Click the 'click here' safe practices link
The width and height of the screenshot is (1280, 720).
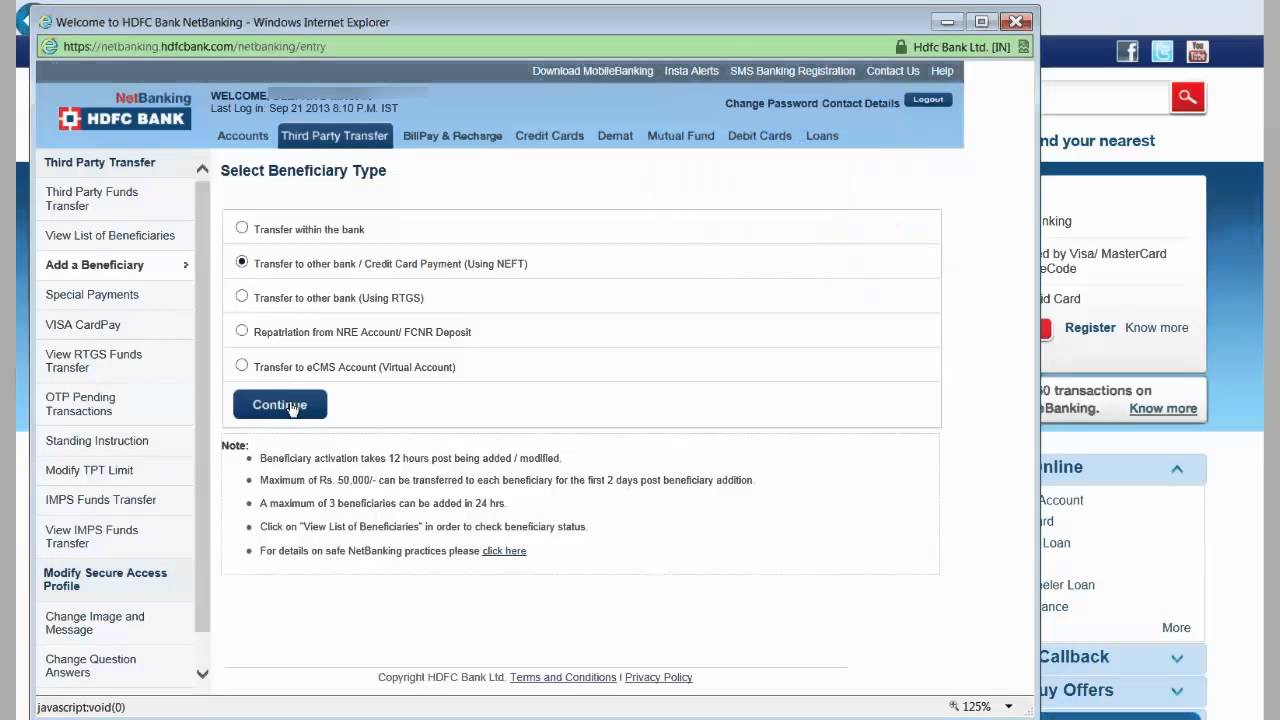(x=504, y=551)
